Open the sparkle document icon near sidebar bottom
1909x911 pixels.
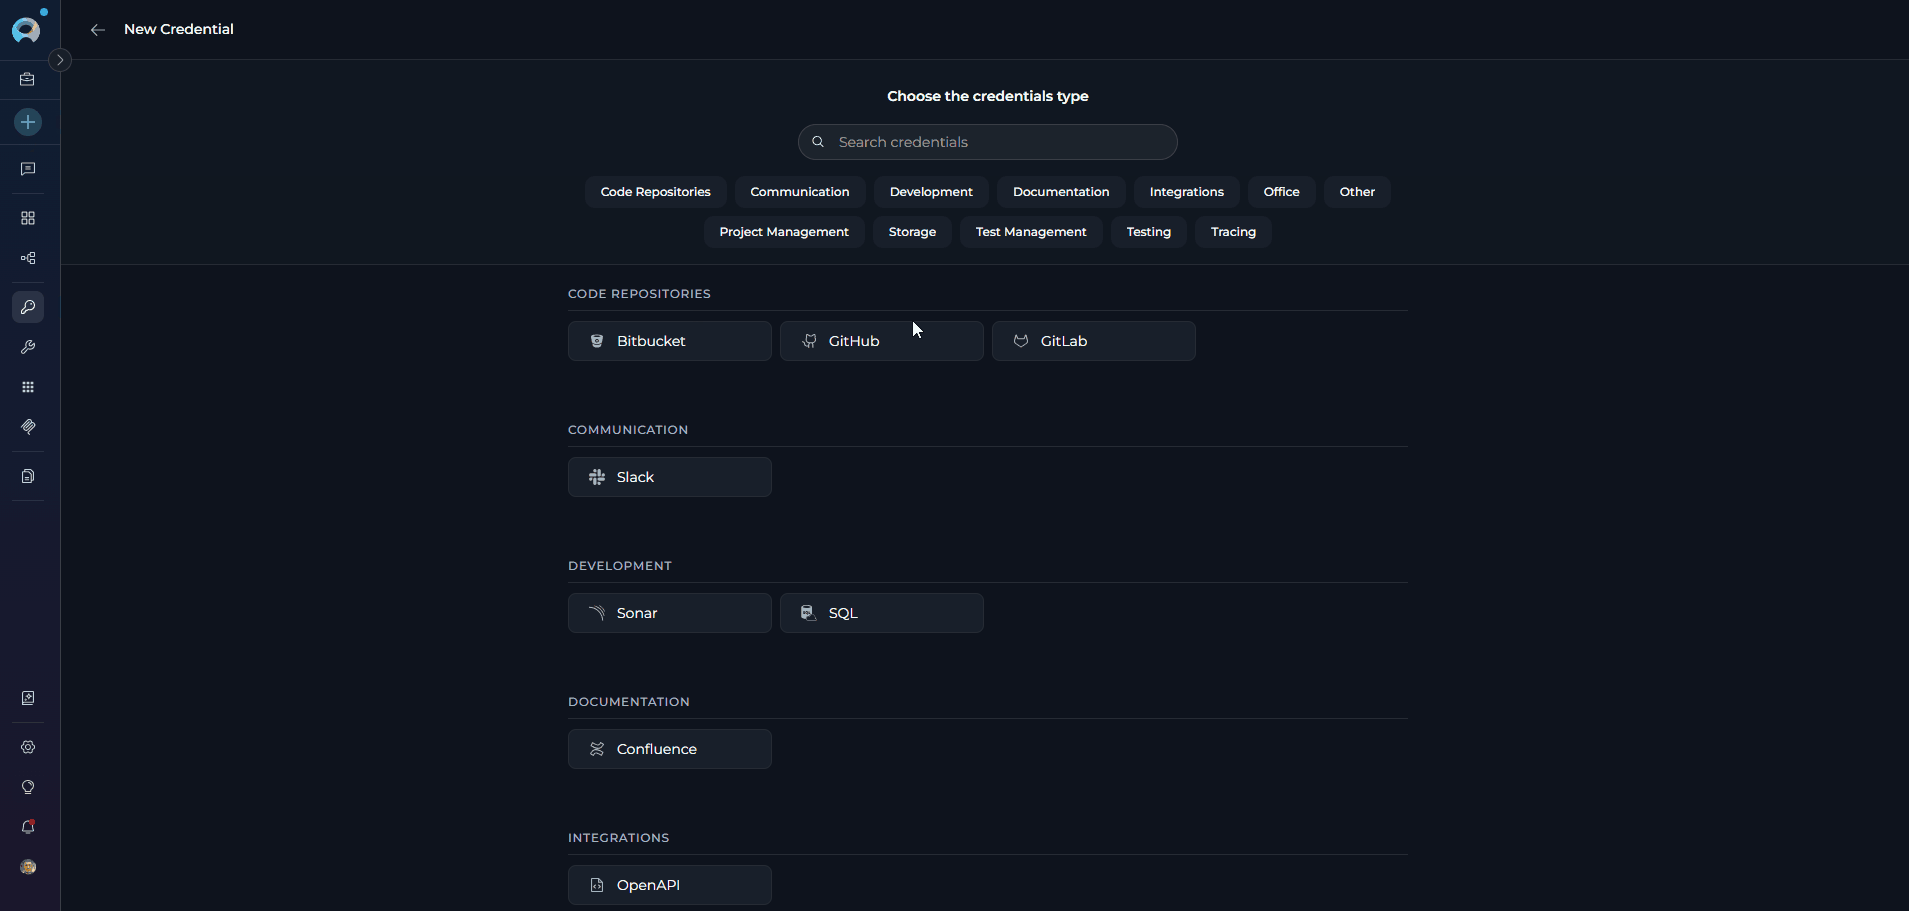click(x=28, y=698)
